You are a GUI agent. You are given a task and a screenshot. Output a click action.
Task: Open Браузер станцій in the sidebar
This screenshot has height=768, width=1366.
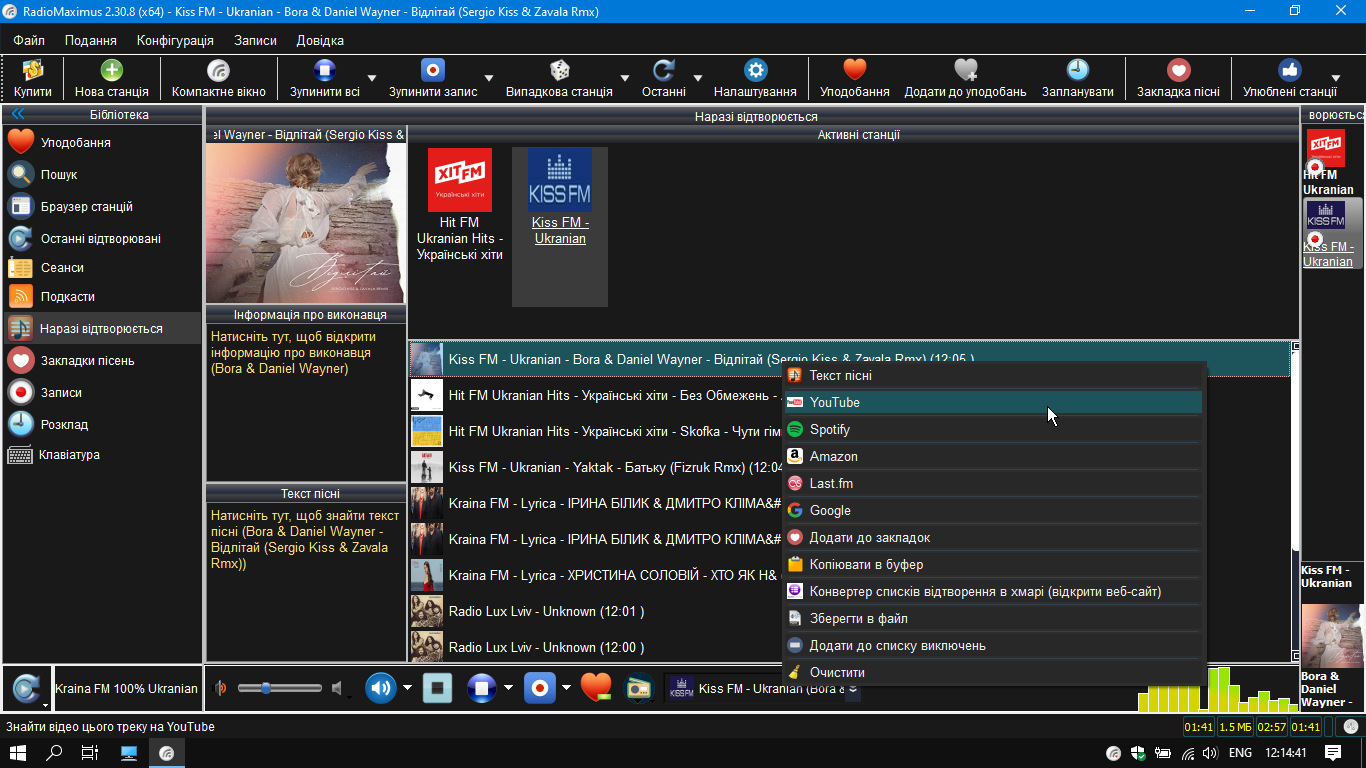click(x=102, y=207)
